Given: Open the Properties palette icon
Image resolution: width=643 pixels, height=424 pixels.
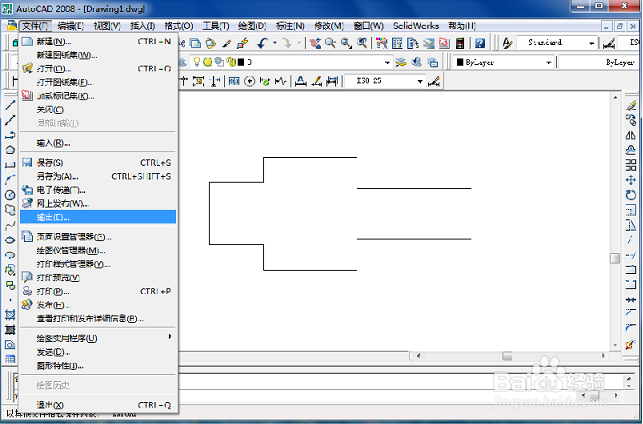Looking at the screenshot, I should [382, 43].
